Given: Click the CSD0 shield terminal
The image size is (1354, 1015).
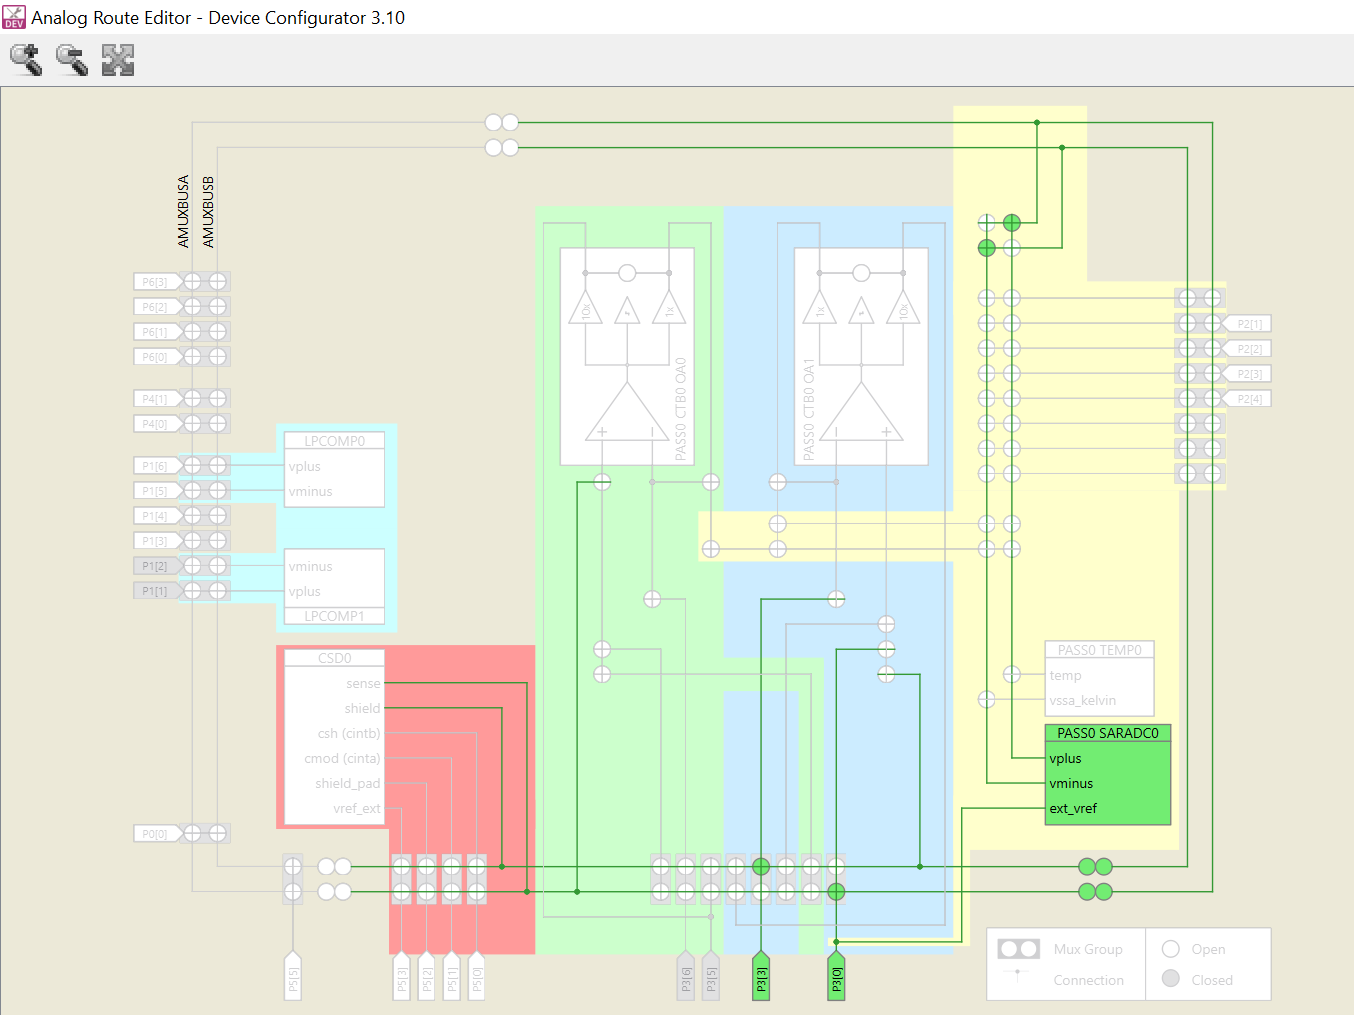Looking at the screenshot, I should [362, 708].
